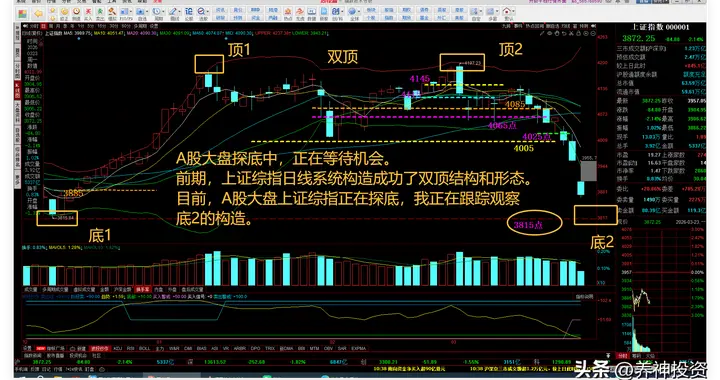720x380 pixels.
Task: Switch chart period to 30分
Action: 114,26
